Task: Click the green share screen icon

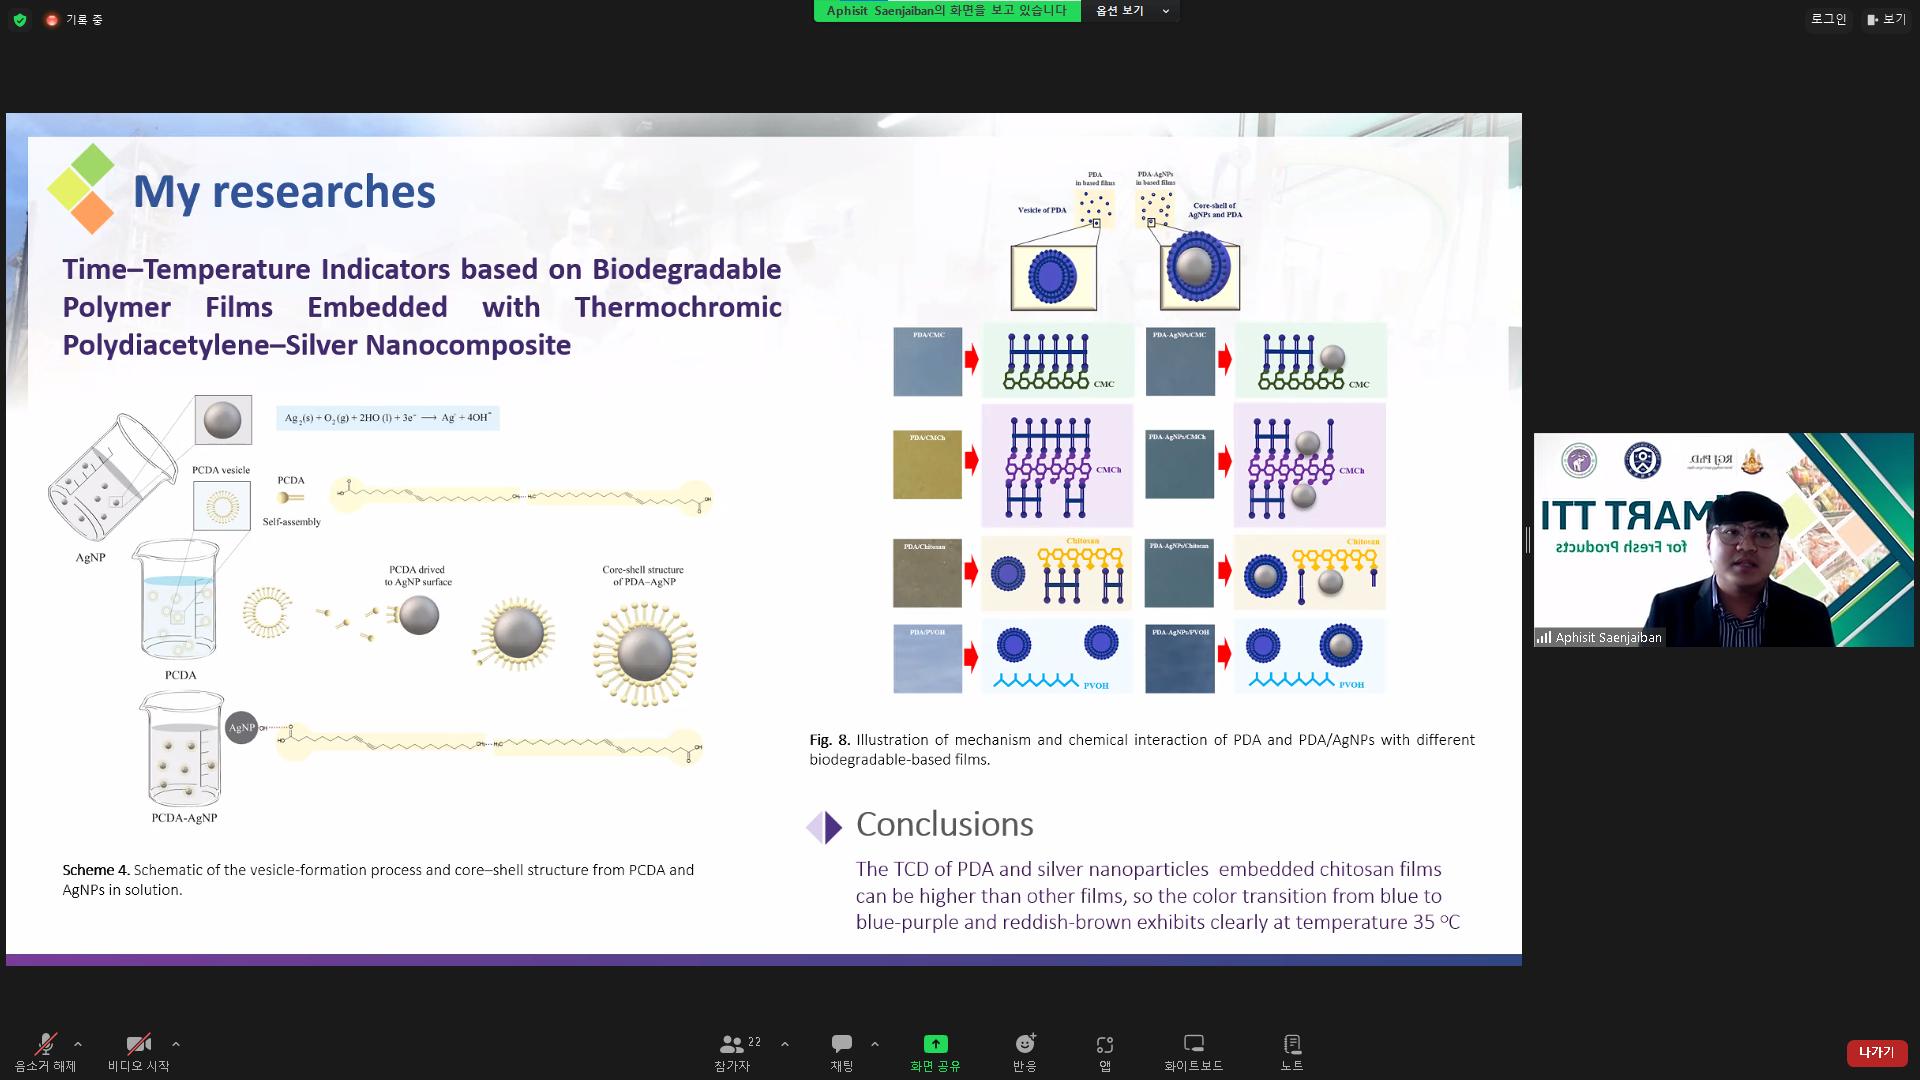Action: point(935,1044)
